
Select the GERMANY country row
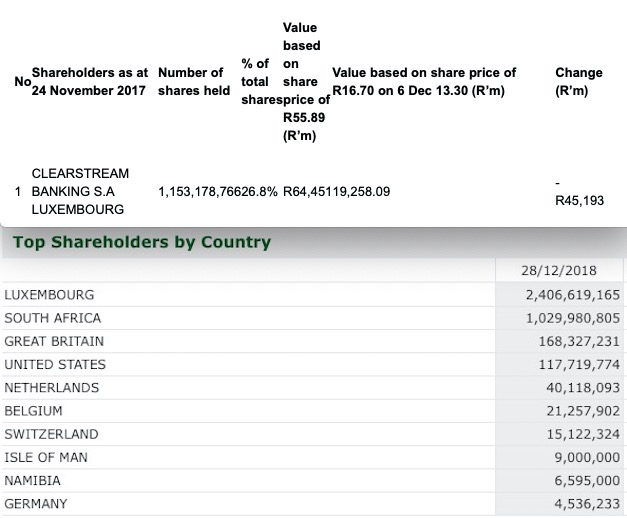click(x=312, y=504)
